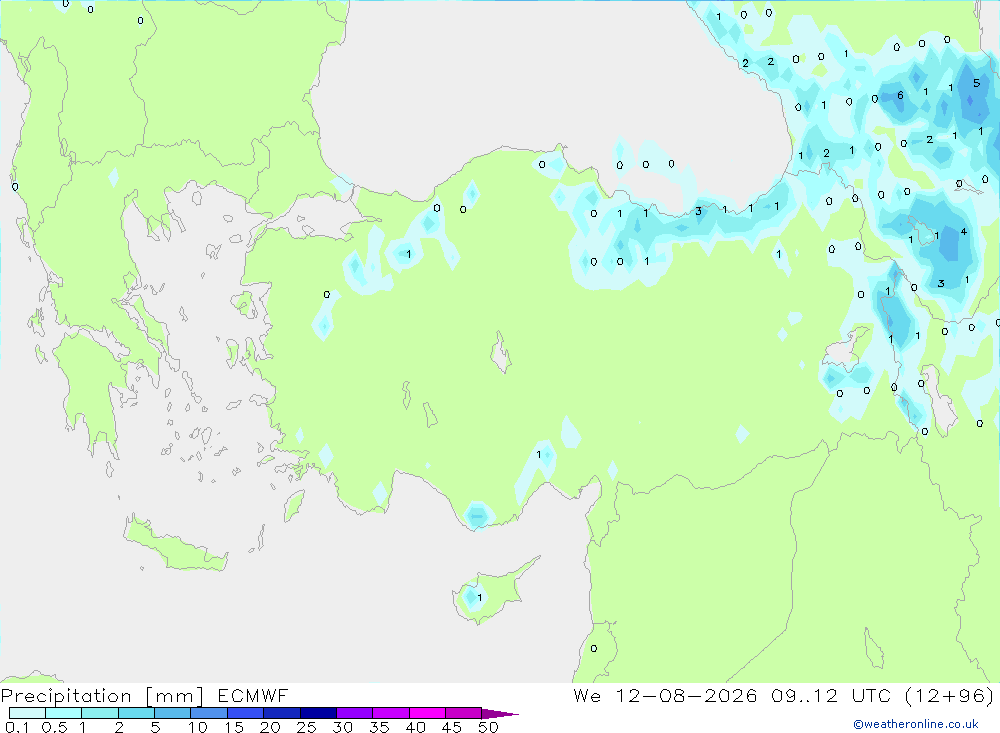Click the legend tick label '15'
Screen dimensions: 1000x733
[x=234, y=727]
